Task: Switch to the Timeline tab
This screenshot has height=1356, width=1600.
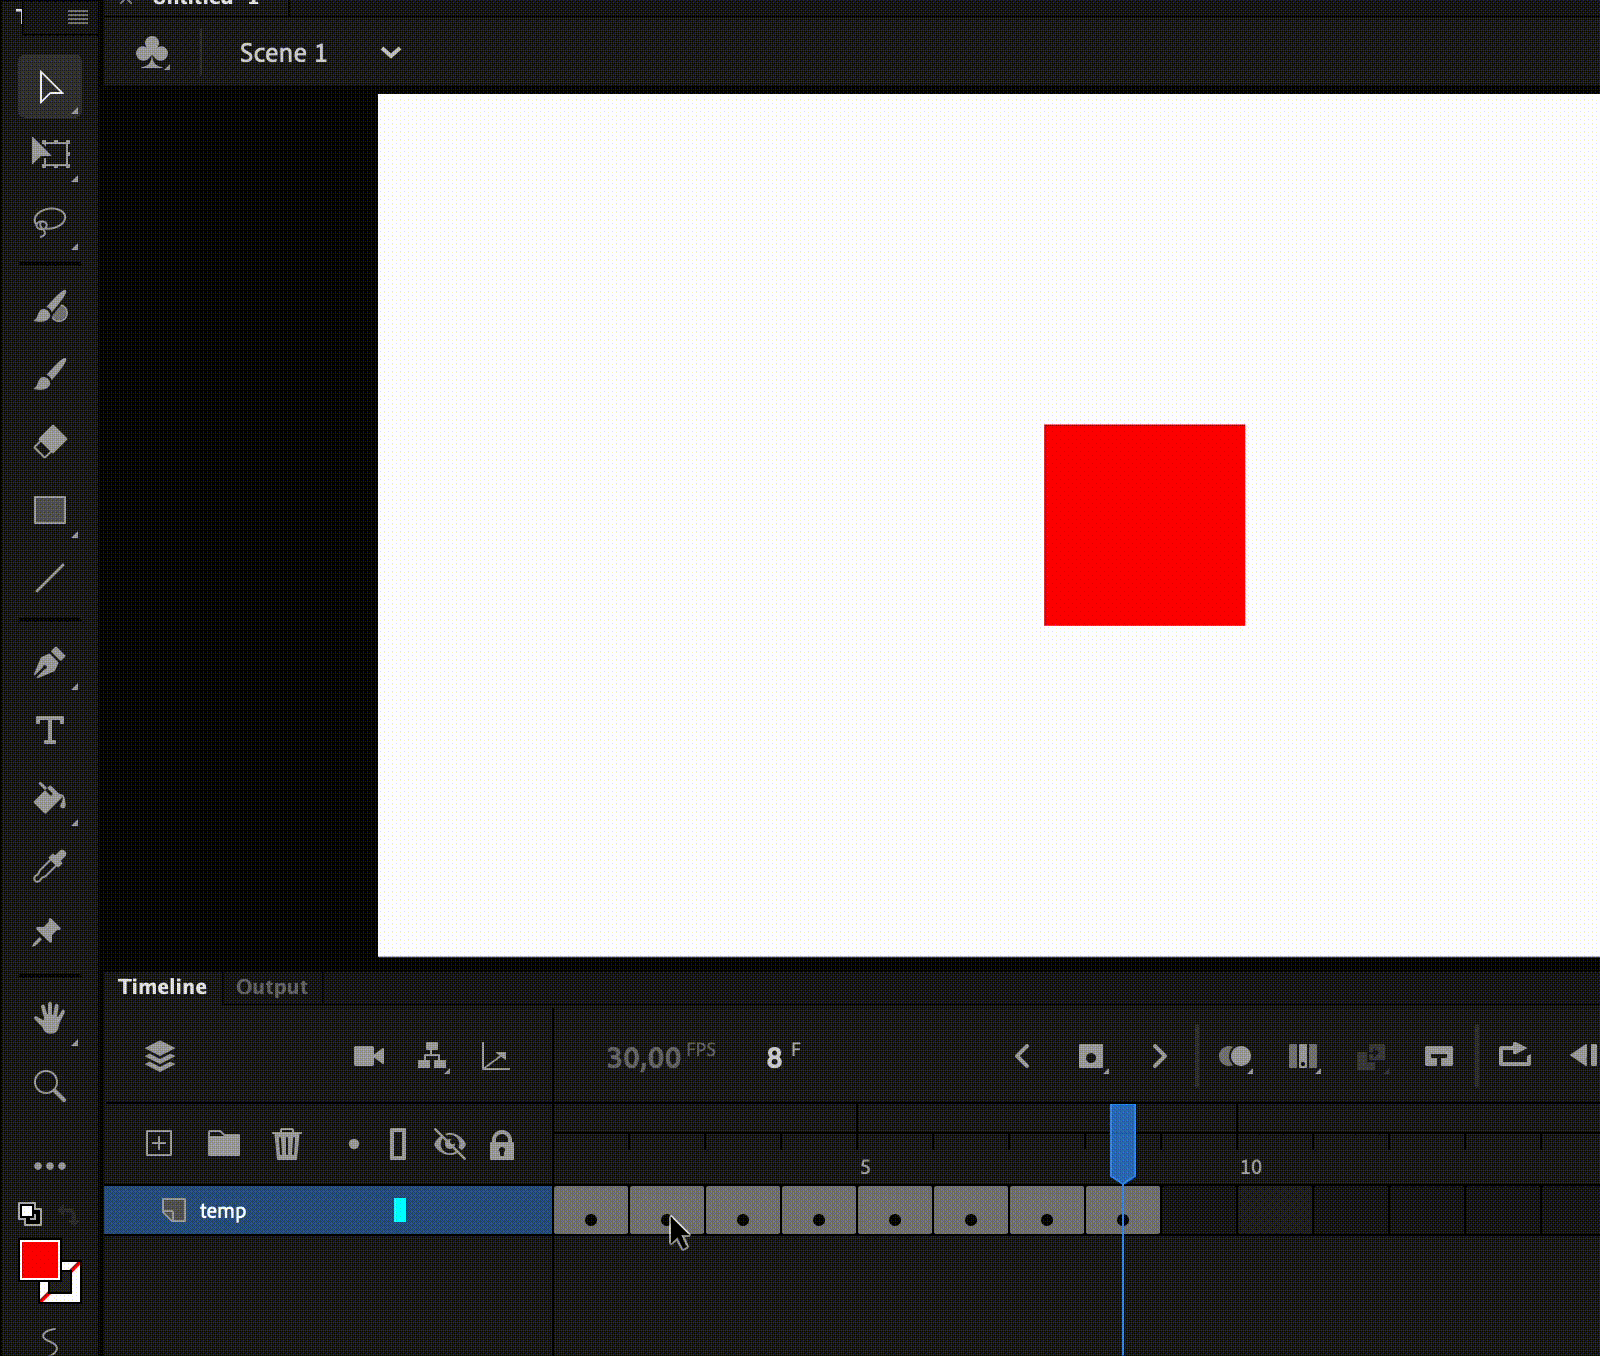Action: [163, 987]
